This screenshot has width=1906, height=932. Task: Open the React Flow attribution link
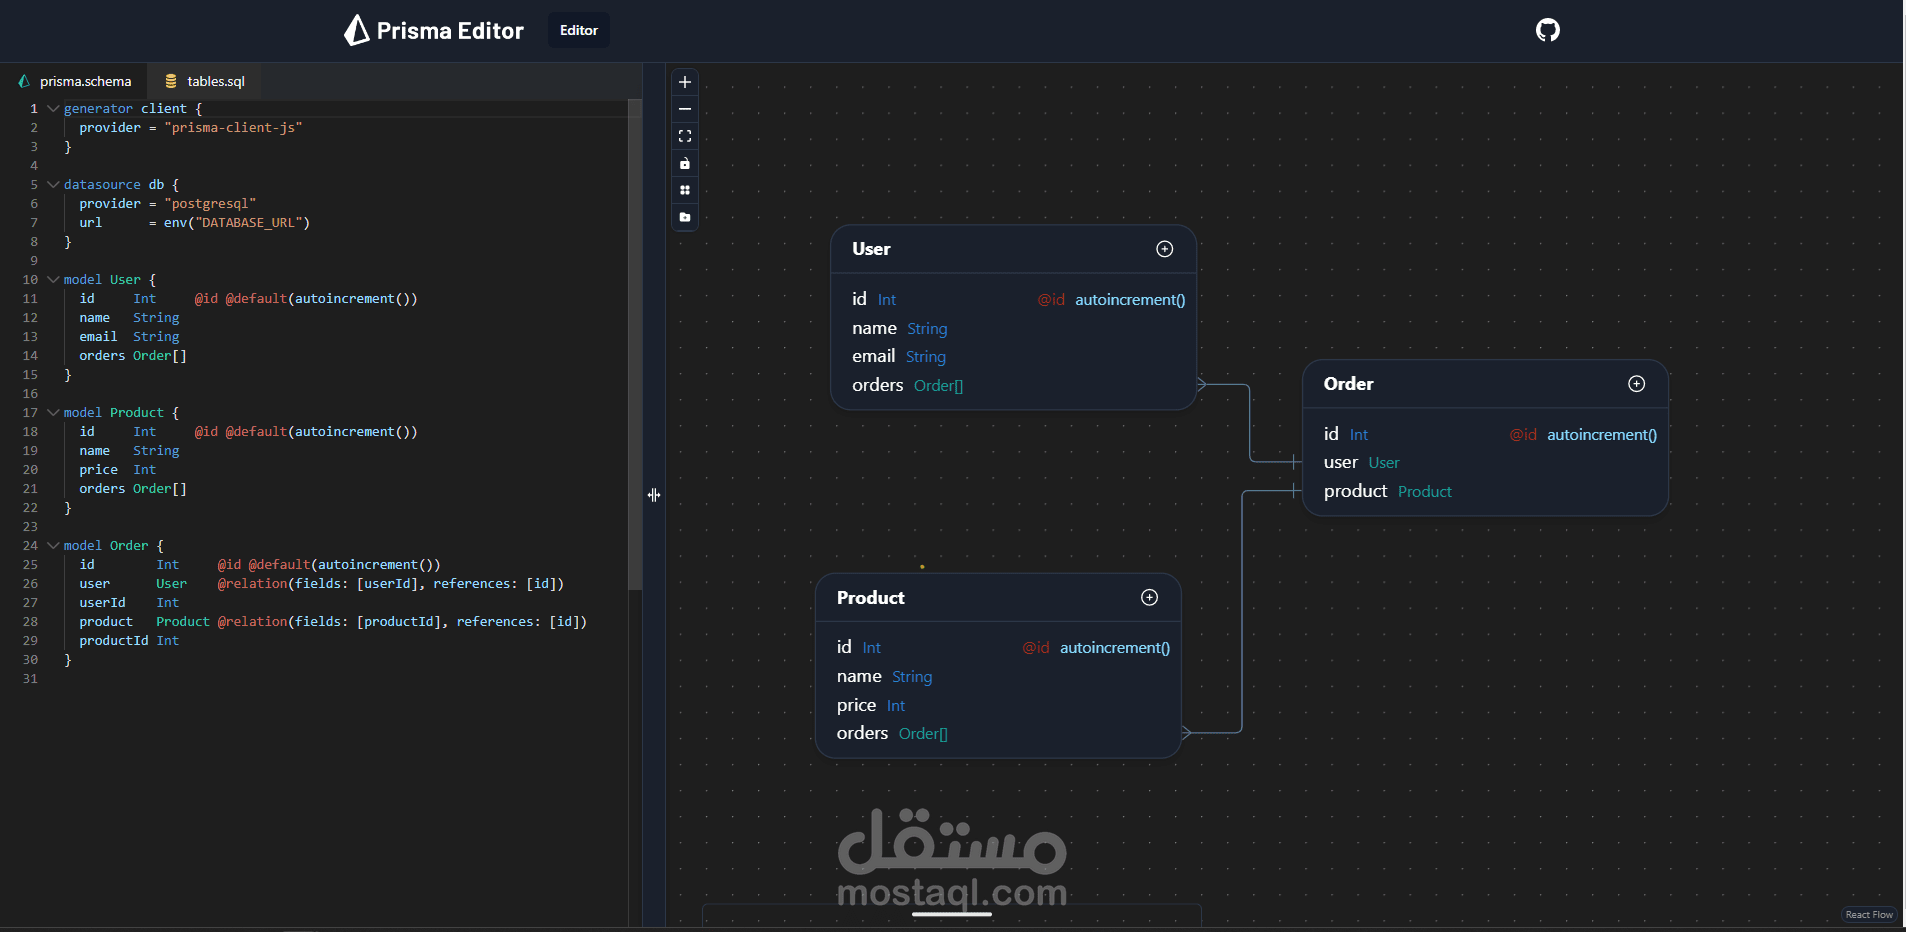tap(1869, 915)
